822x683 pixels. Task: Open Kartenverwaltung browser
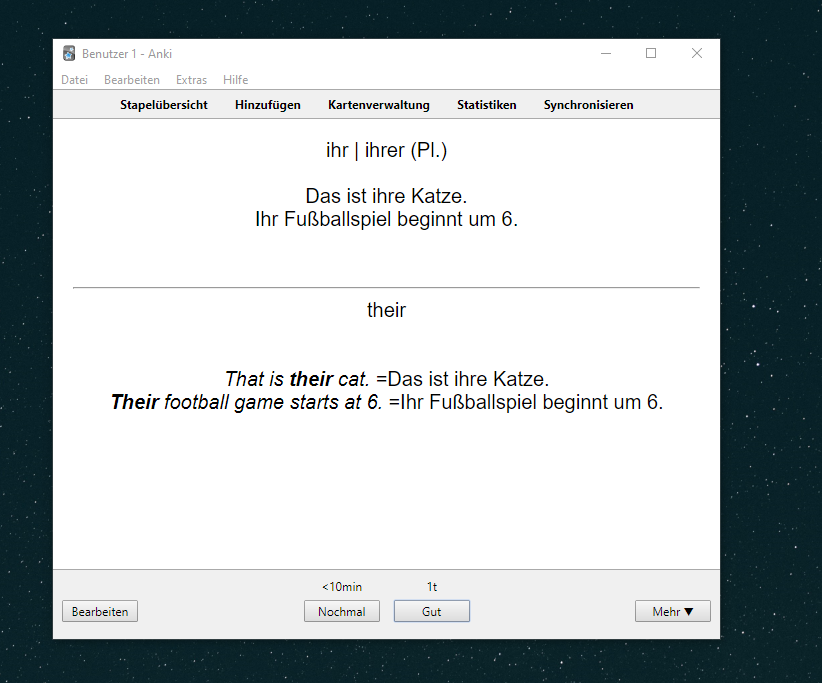coord(378,105)
